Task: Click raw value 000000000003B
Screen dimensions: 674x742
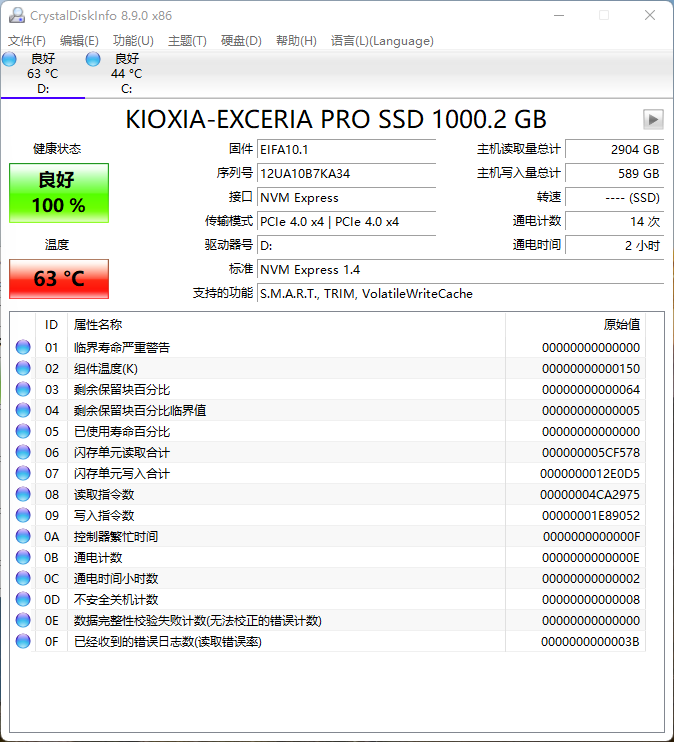Action: tap(590, 641)
